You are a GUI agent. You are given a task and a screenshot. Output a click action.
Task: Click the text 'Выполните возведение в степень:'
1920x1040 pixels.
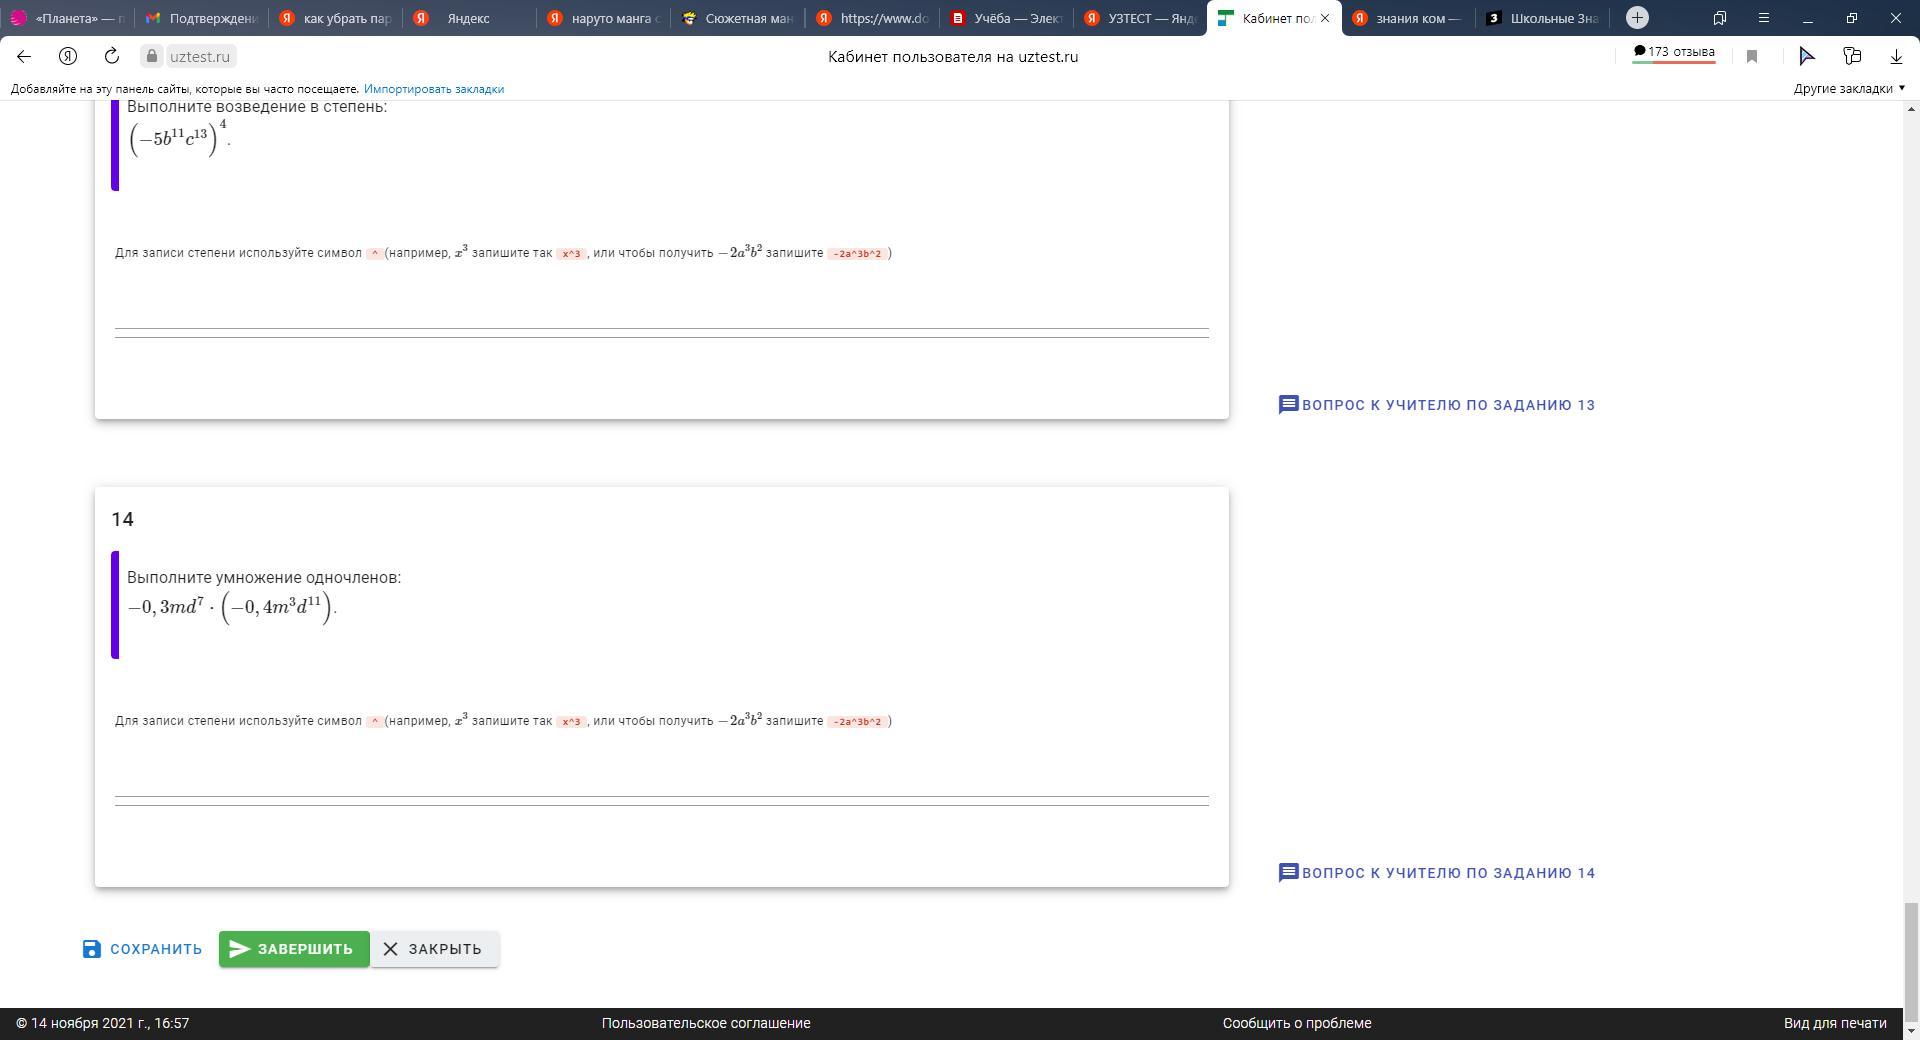[x=257, y=107]
